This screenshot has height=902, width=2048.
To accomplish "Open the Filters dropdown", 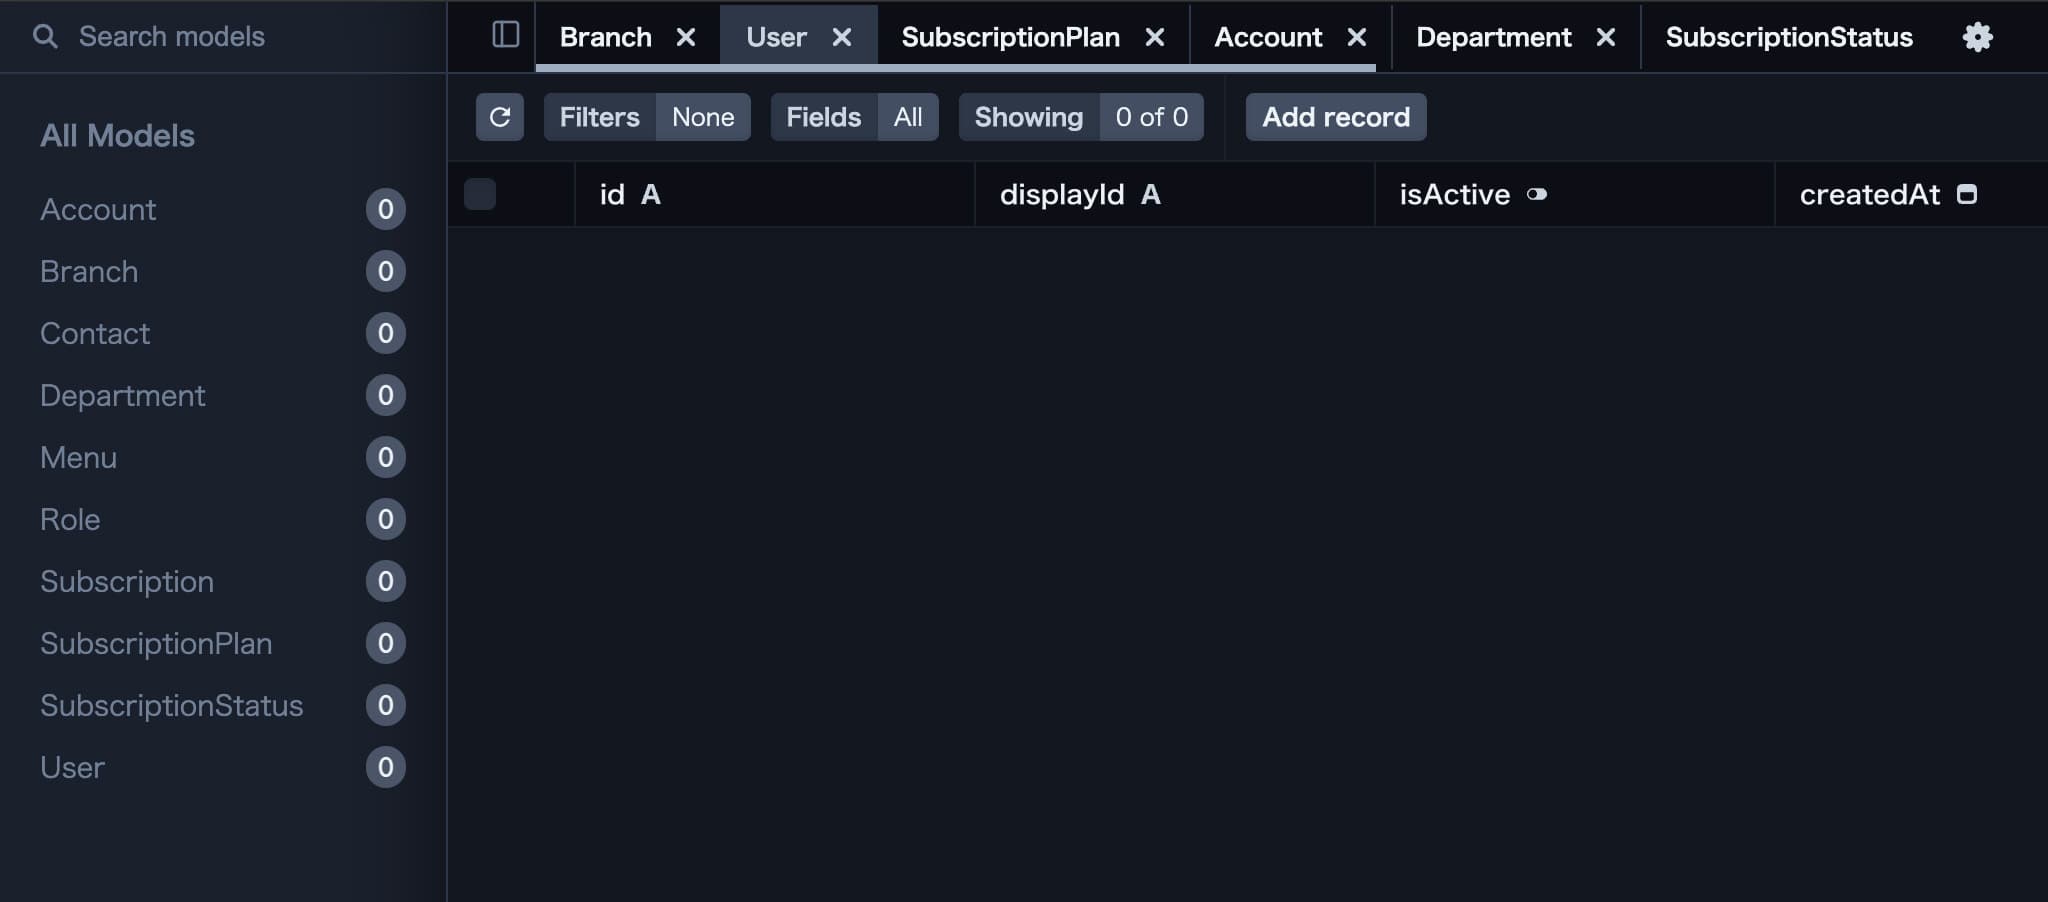I will pyautogui.click(x=647, y=117).
